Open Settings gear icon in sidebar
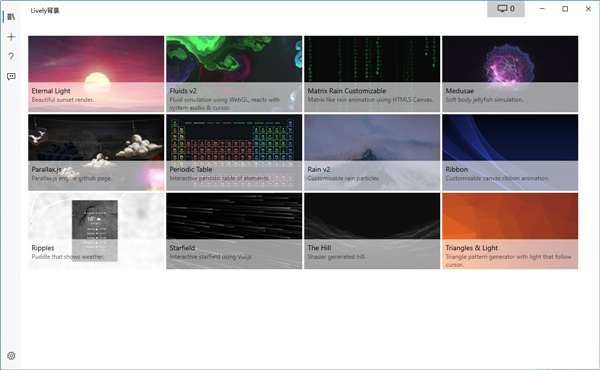The image size is (600, 370). (x=11, y=356)
